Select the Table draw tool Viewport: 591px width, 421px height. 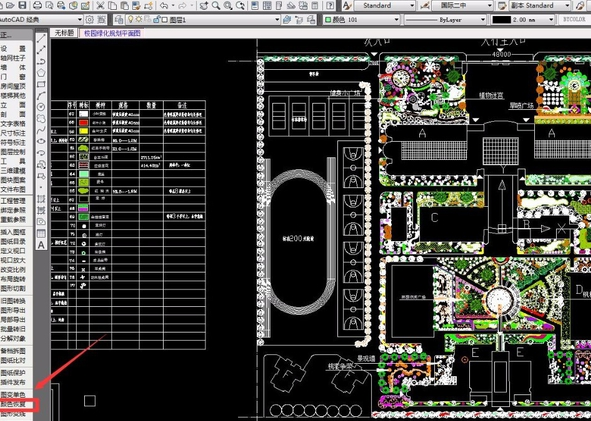tap(41, 234)
